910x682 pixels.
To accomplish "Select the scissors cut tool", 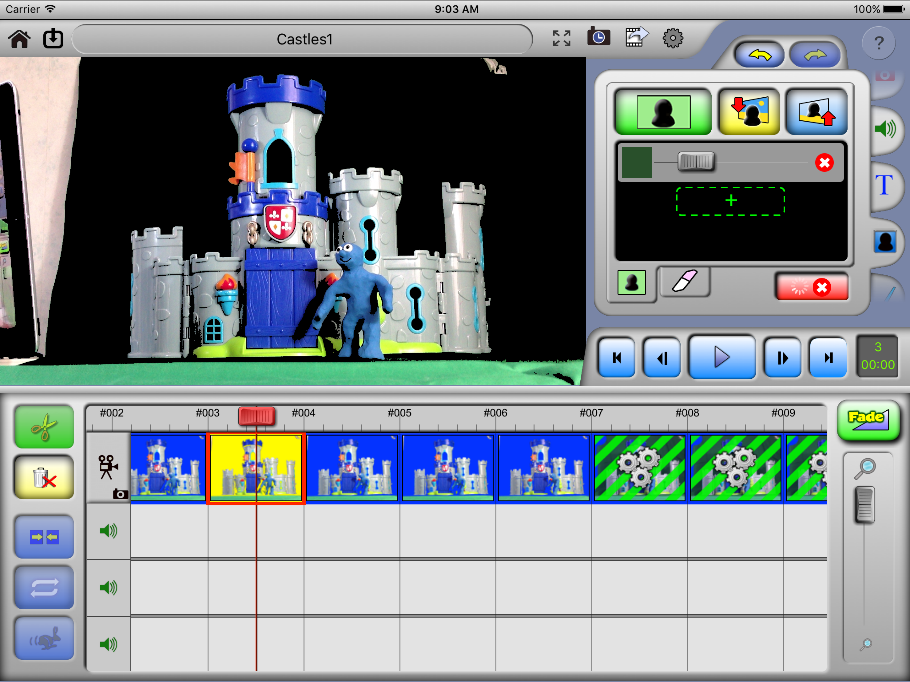I will pos(43,428).
